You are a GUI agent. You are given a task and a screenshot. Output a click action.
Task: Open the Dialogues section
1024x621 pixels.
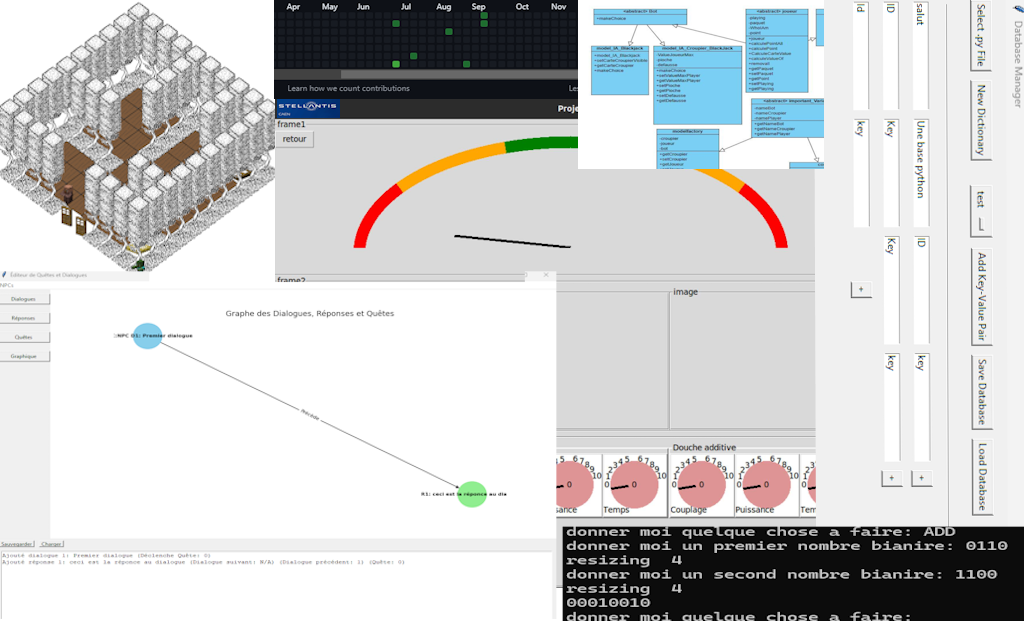(24, 299)
